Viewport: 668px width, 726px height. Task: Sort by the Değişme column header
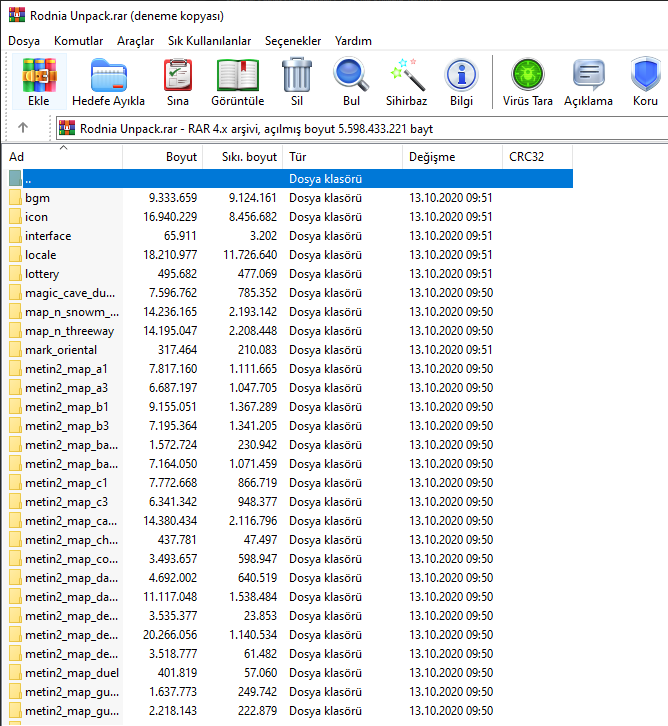452,157
